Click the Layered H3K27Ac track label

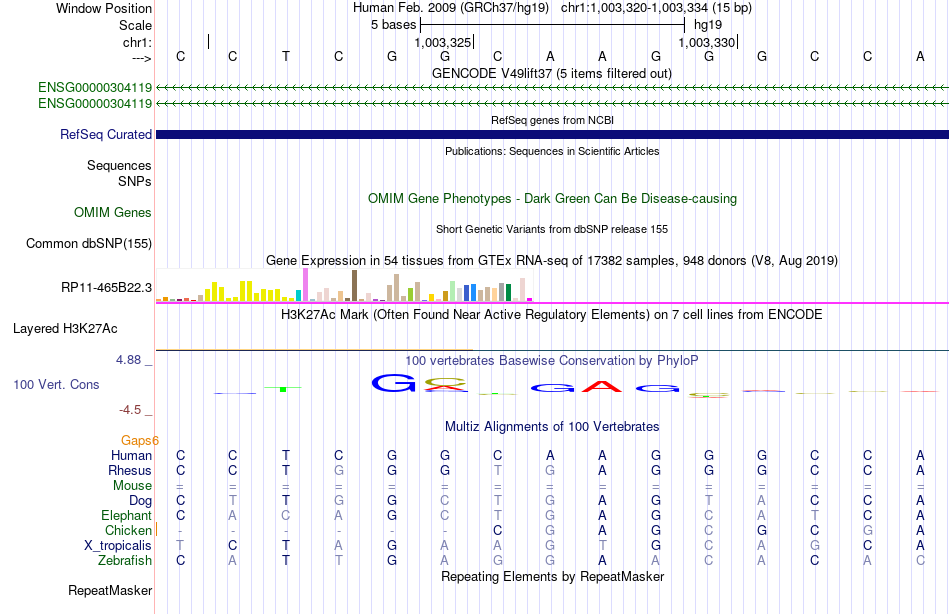coord(65,329)
